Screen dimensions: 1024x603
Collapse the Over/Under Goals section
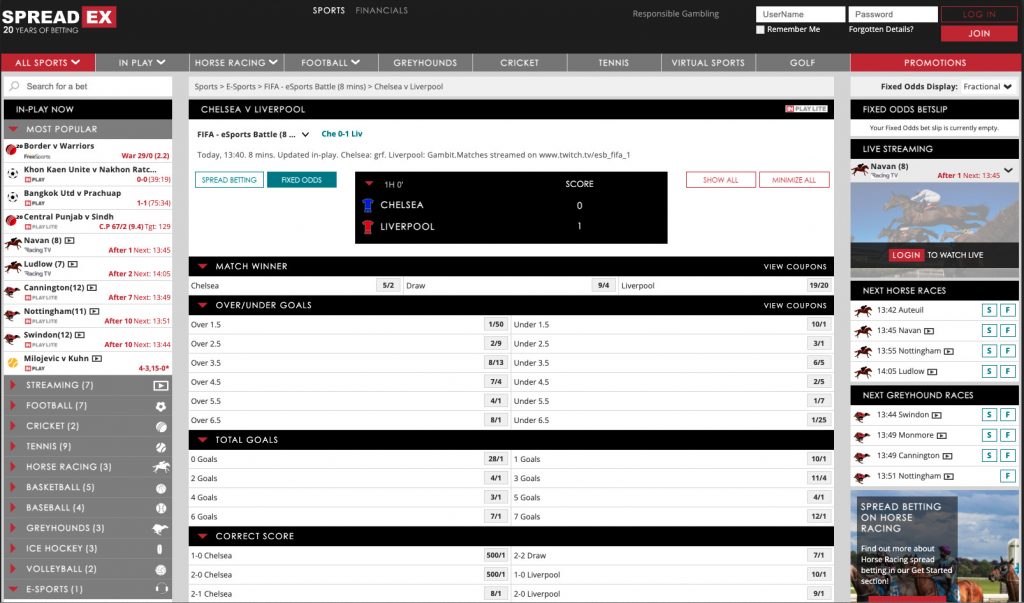pos(203,305)
